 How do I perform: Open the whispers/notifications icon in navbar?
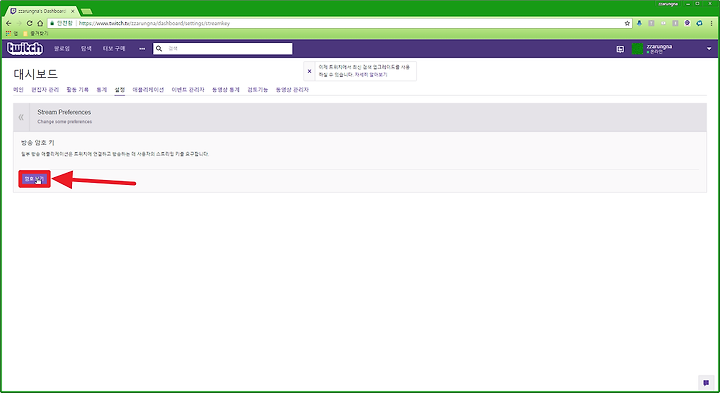tap(620, 49)
